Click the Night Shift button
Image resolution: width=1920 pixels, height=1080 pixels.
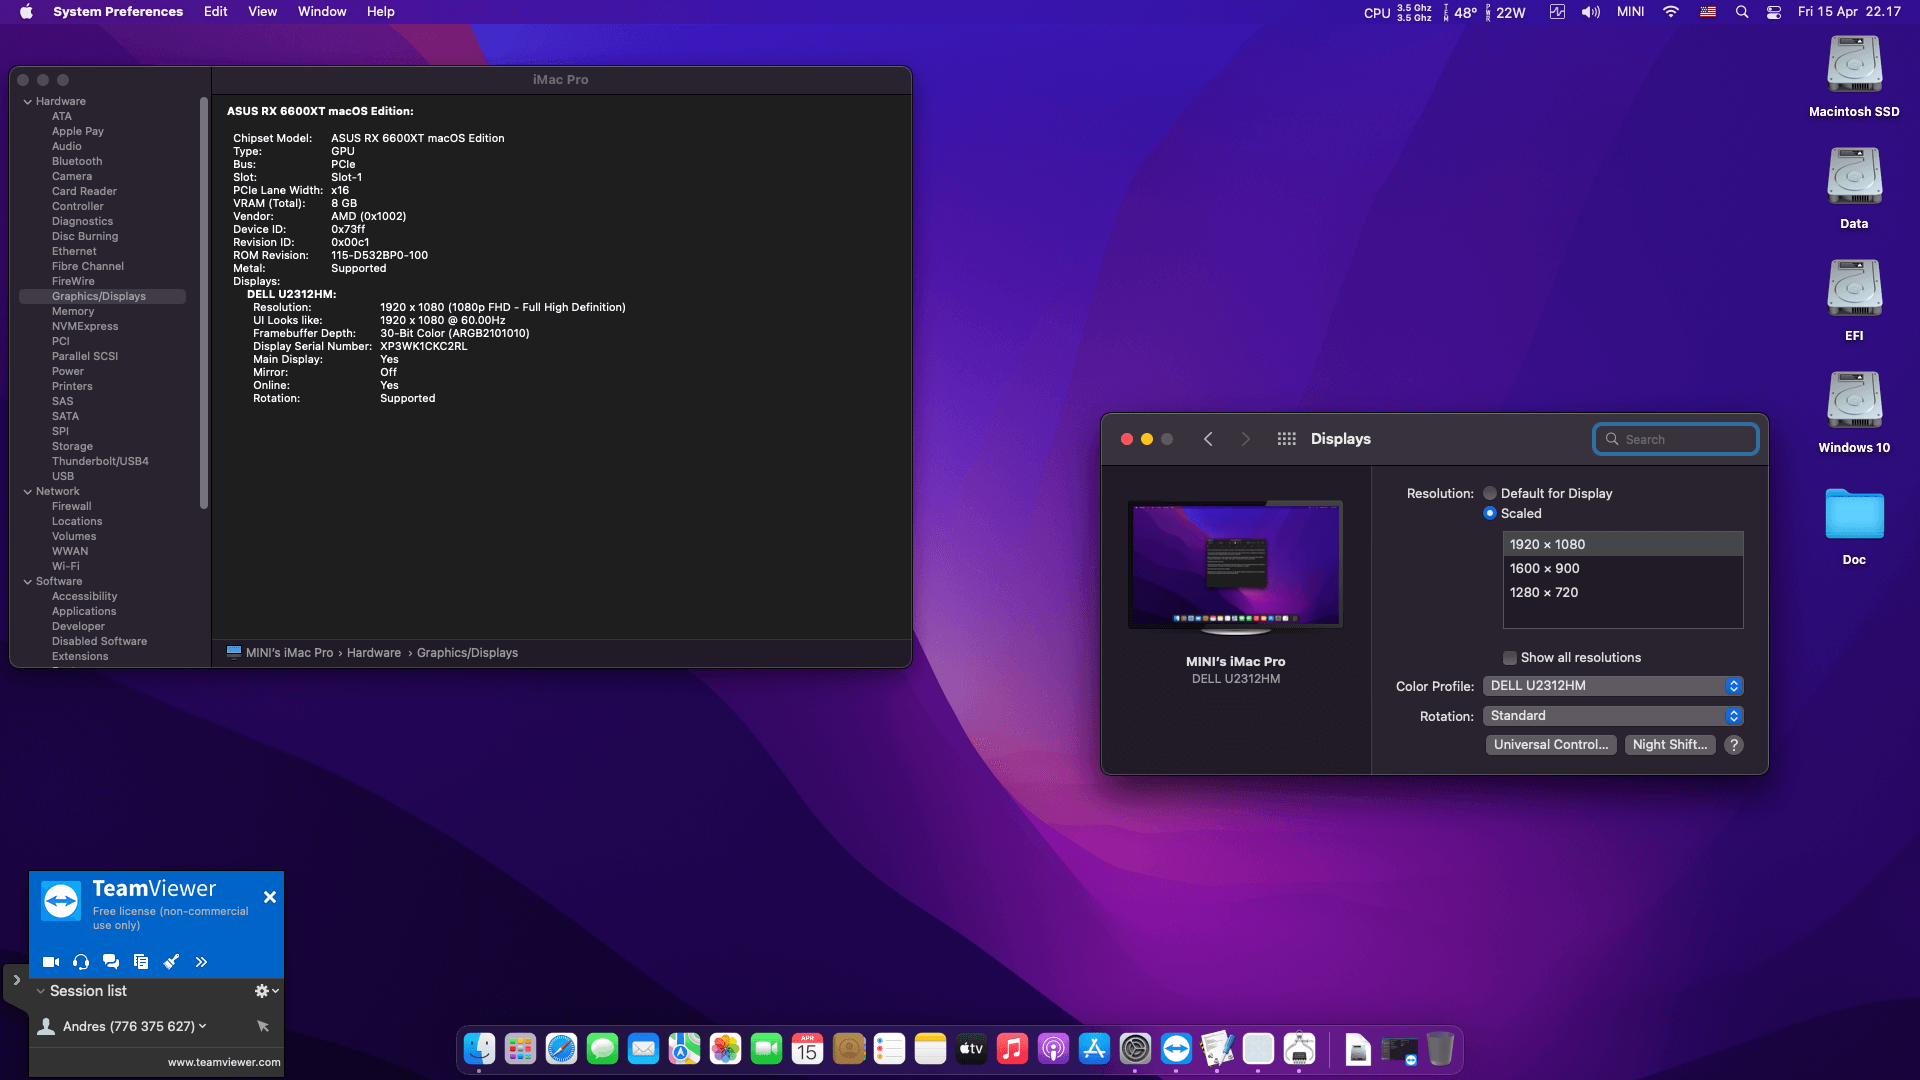click(x=1669, y=745)
